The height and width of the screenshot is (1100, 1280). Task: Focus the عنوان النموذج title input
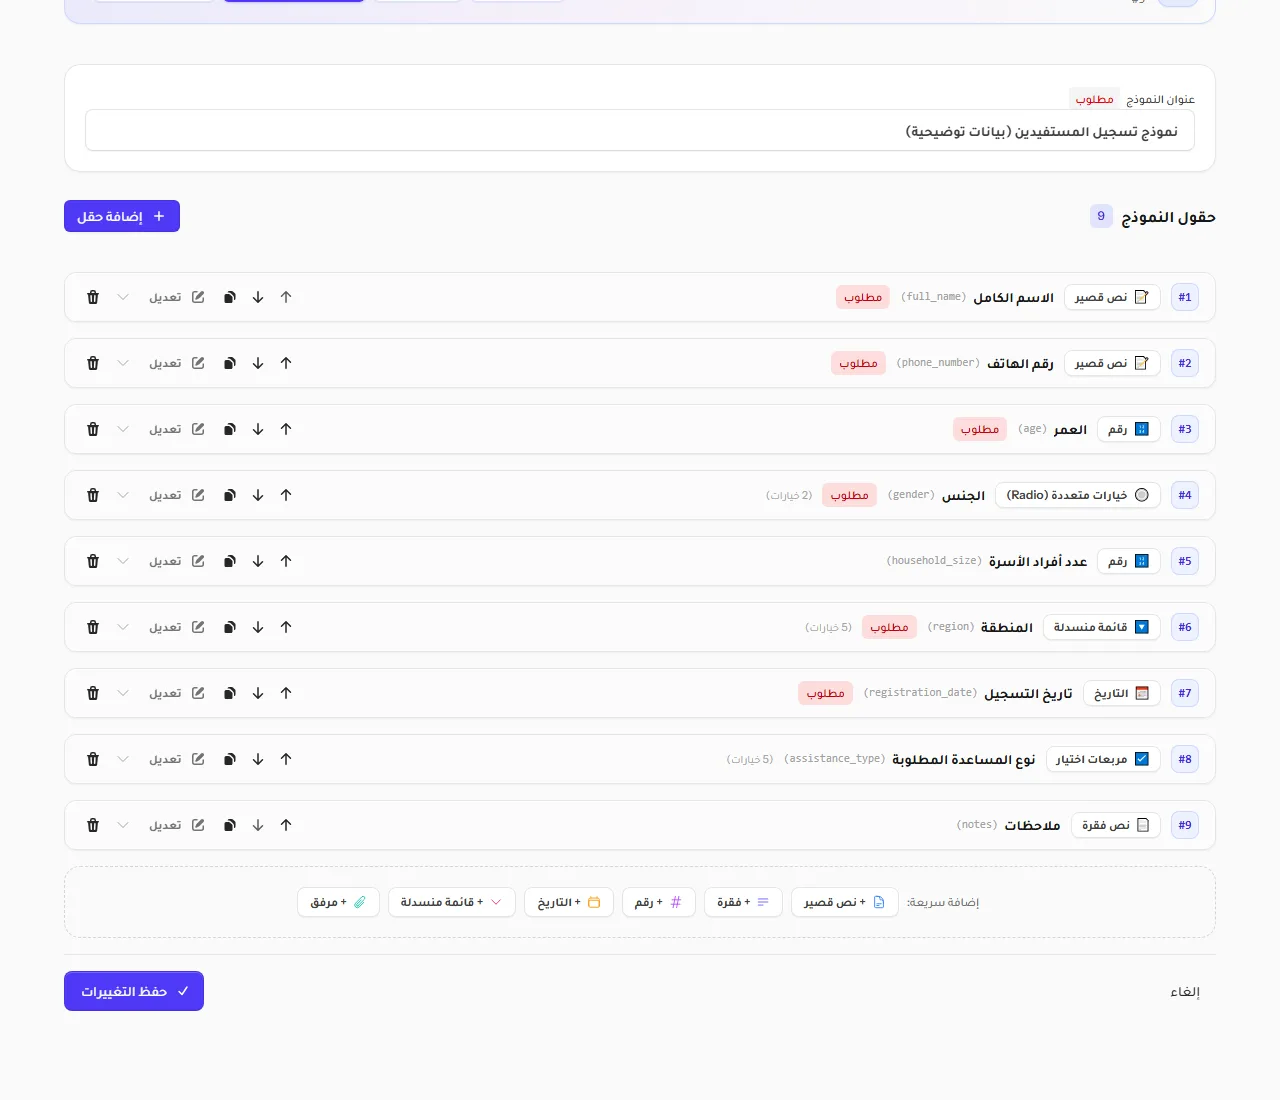tap(640, 130)
